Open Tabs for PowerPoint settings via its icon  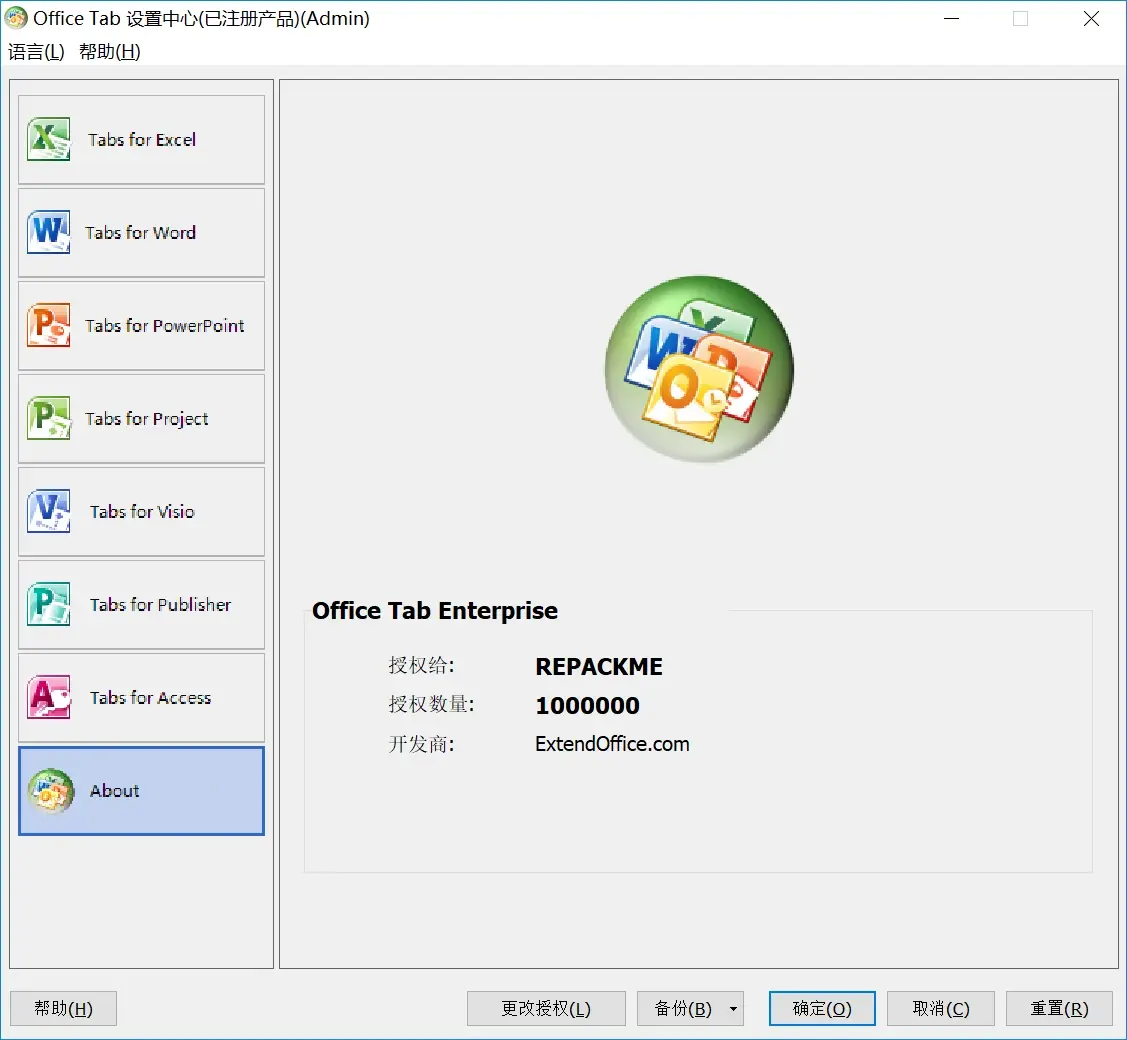pos(48,325)
